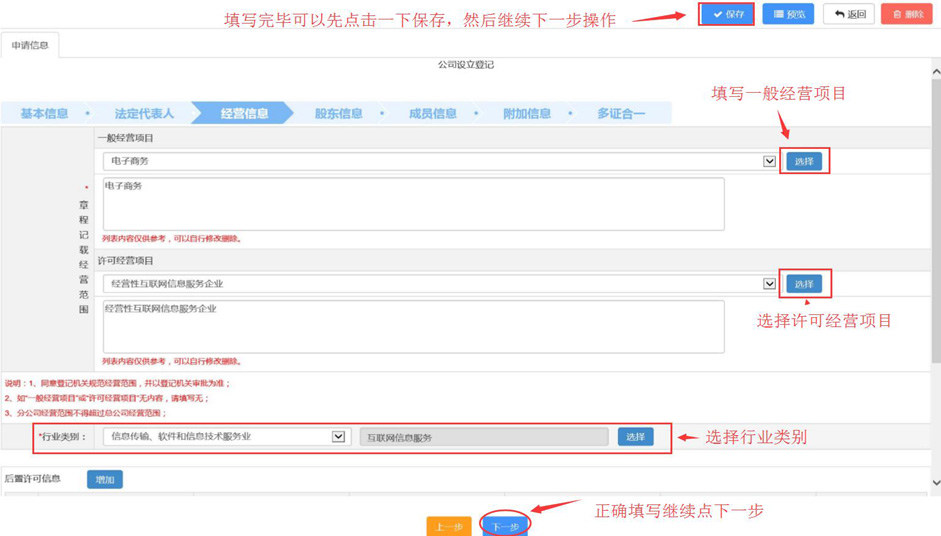This screenshot has height=536, width=941.
Task: Click the 增加 button for 后置许可信息
Action: click(x=104, y=480)
